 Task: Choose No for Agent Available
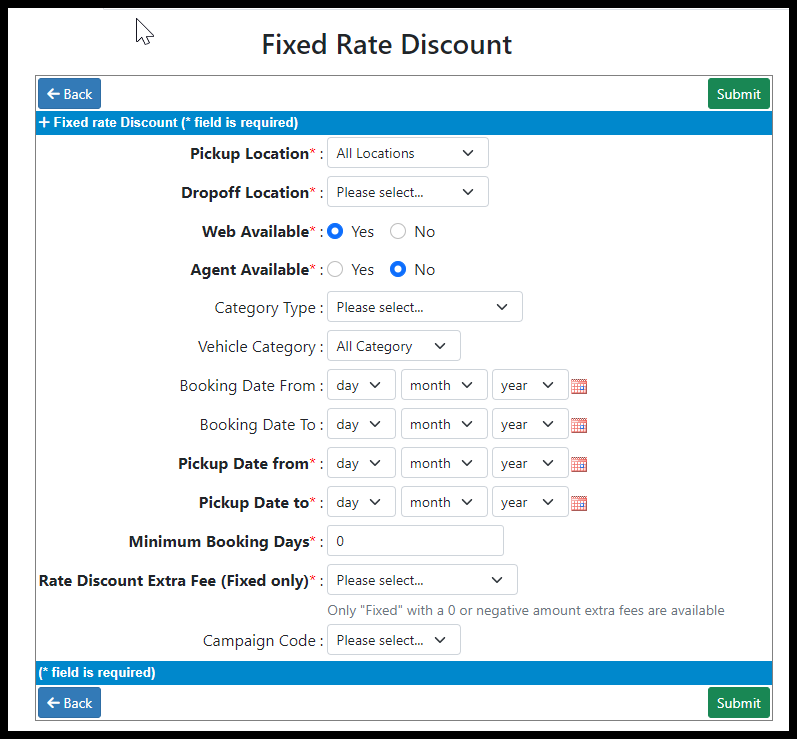point(398,269)
